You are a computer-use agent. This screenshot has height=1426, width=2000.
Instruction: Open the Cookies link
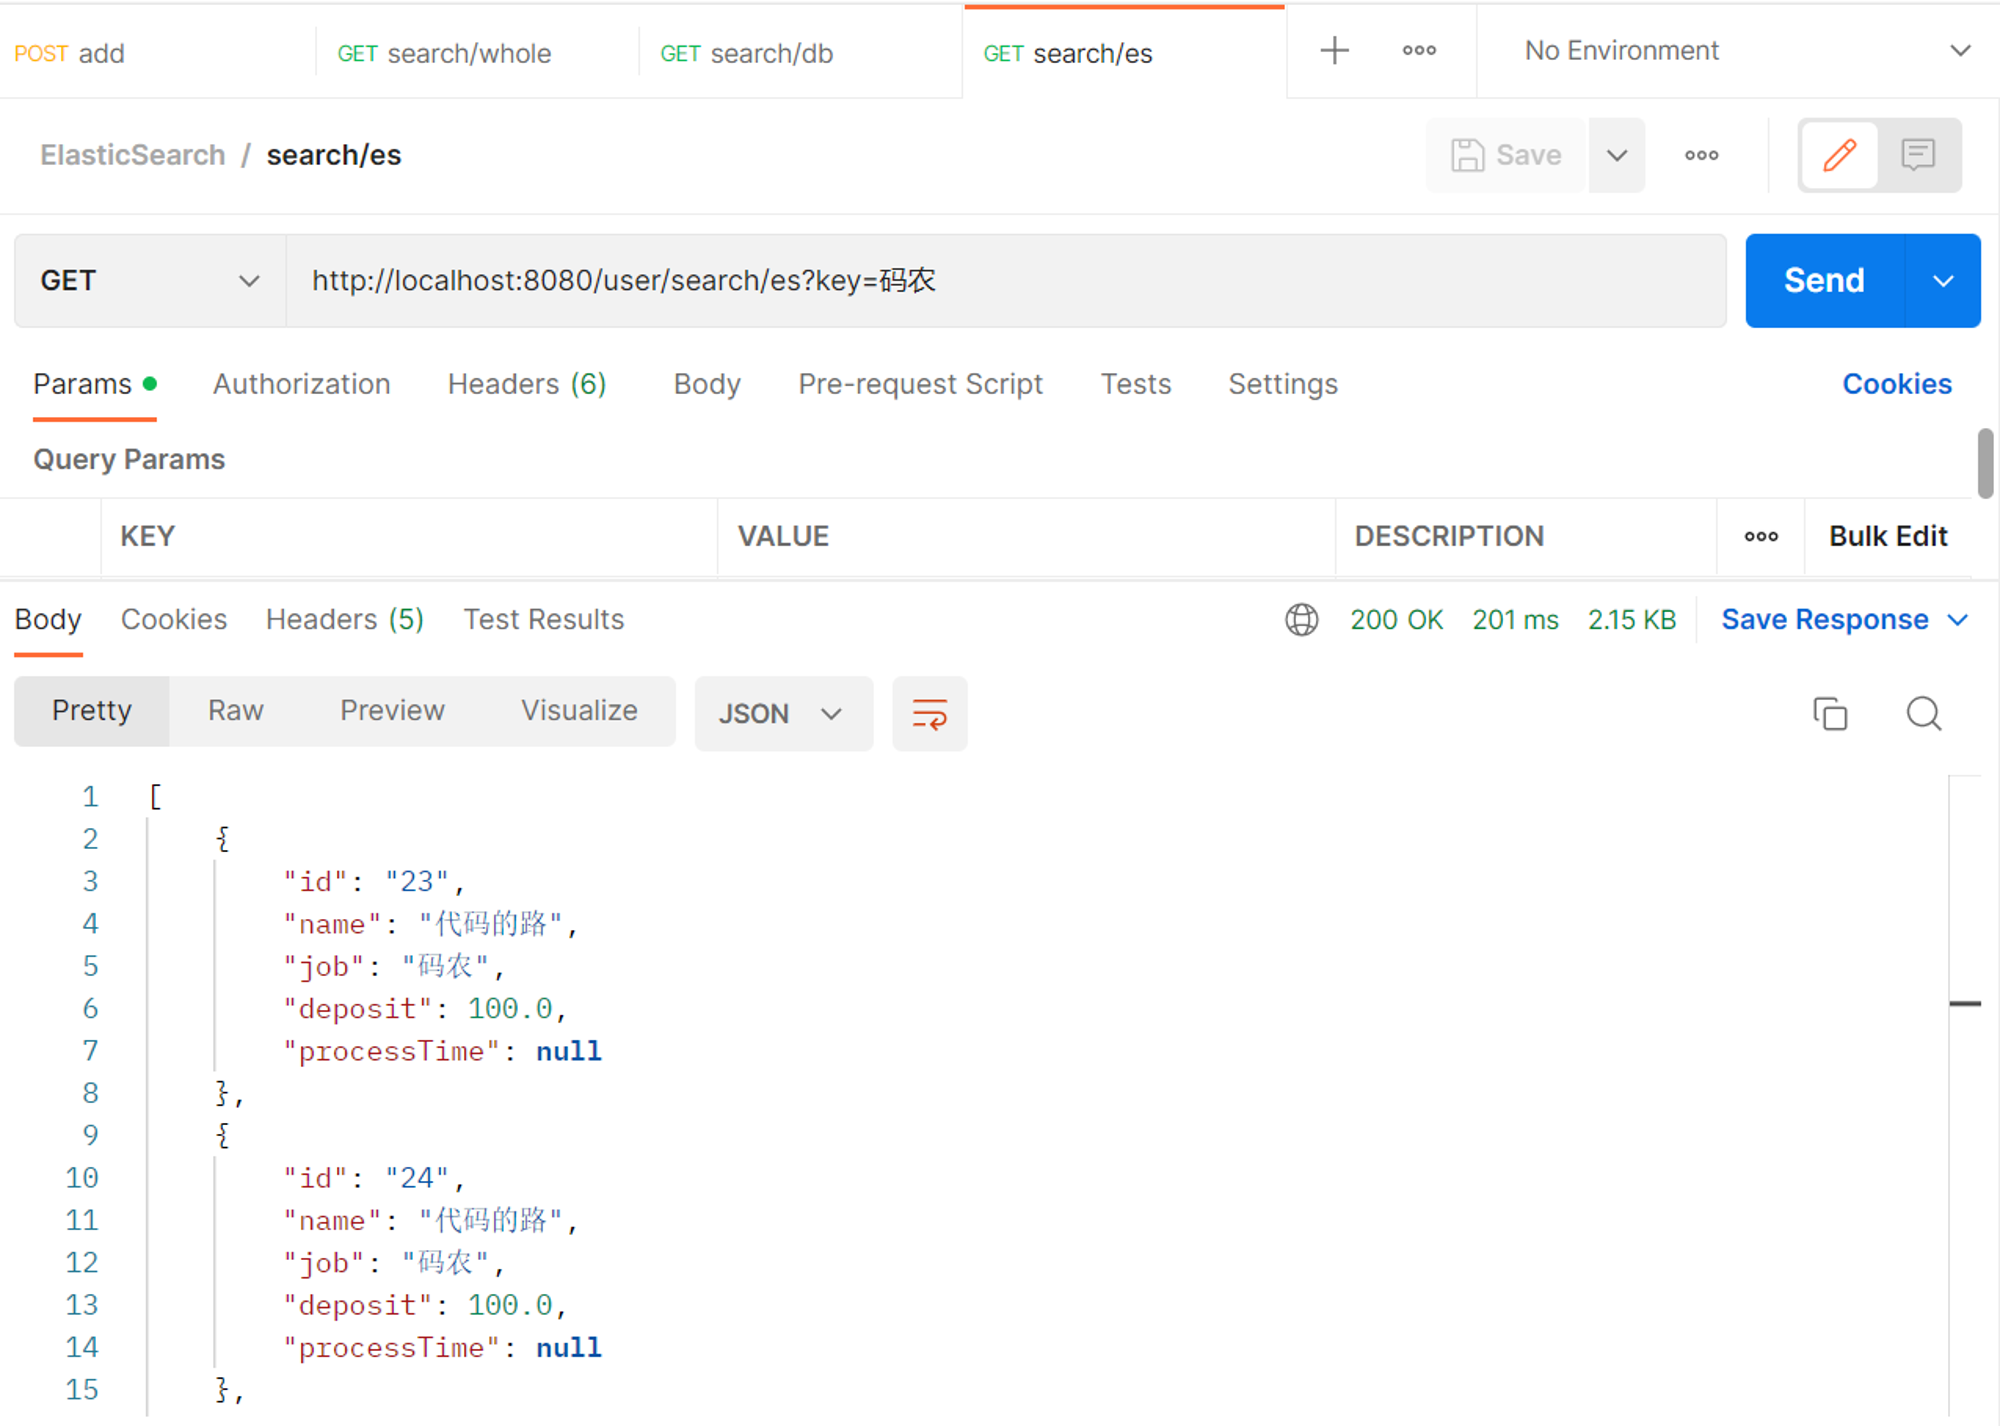click(1897, 385)
